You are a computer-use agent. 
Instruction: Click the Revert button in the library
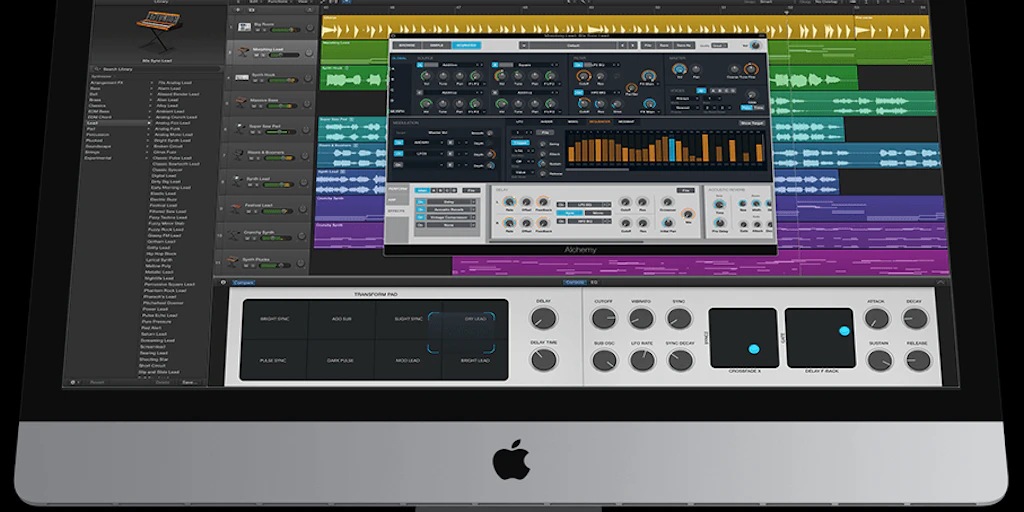[x=97, y=382]
